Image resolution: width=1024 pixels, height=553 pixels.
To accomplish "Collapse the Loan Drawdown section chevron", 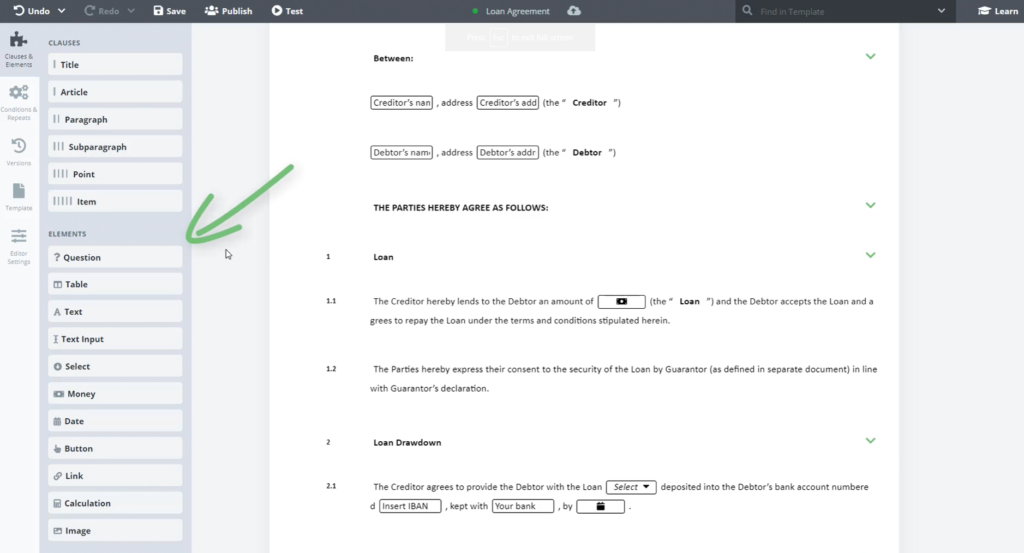I will [870, 440].
